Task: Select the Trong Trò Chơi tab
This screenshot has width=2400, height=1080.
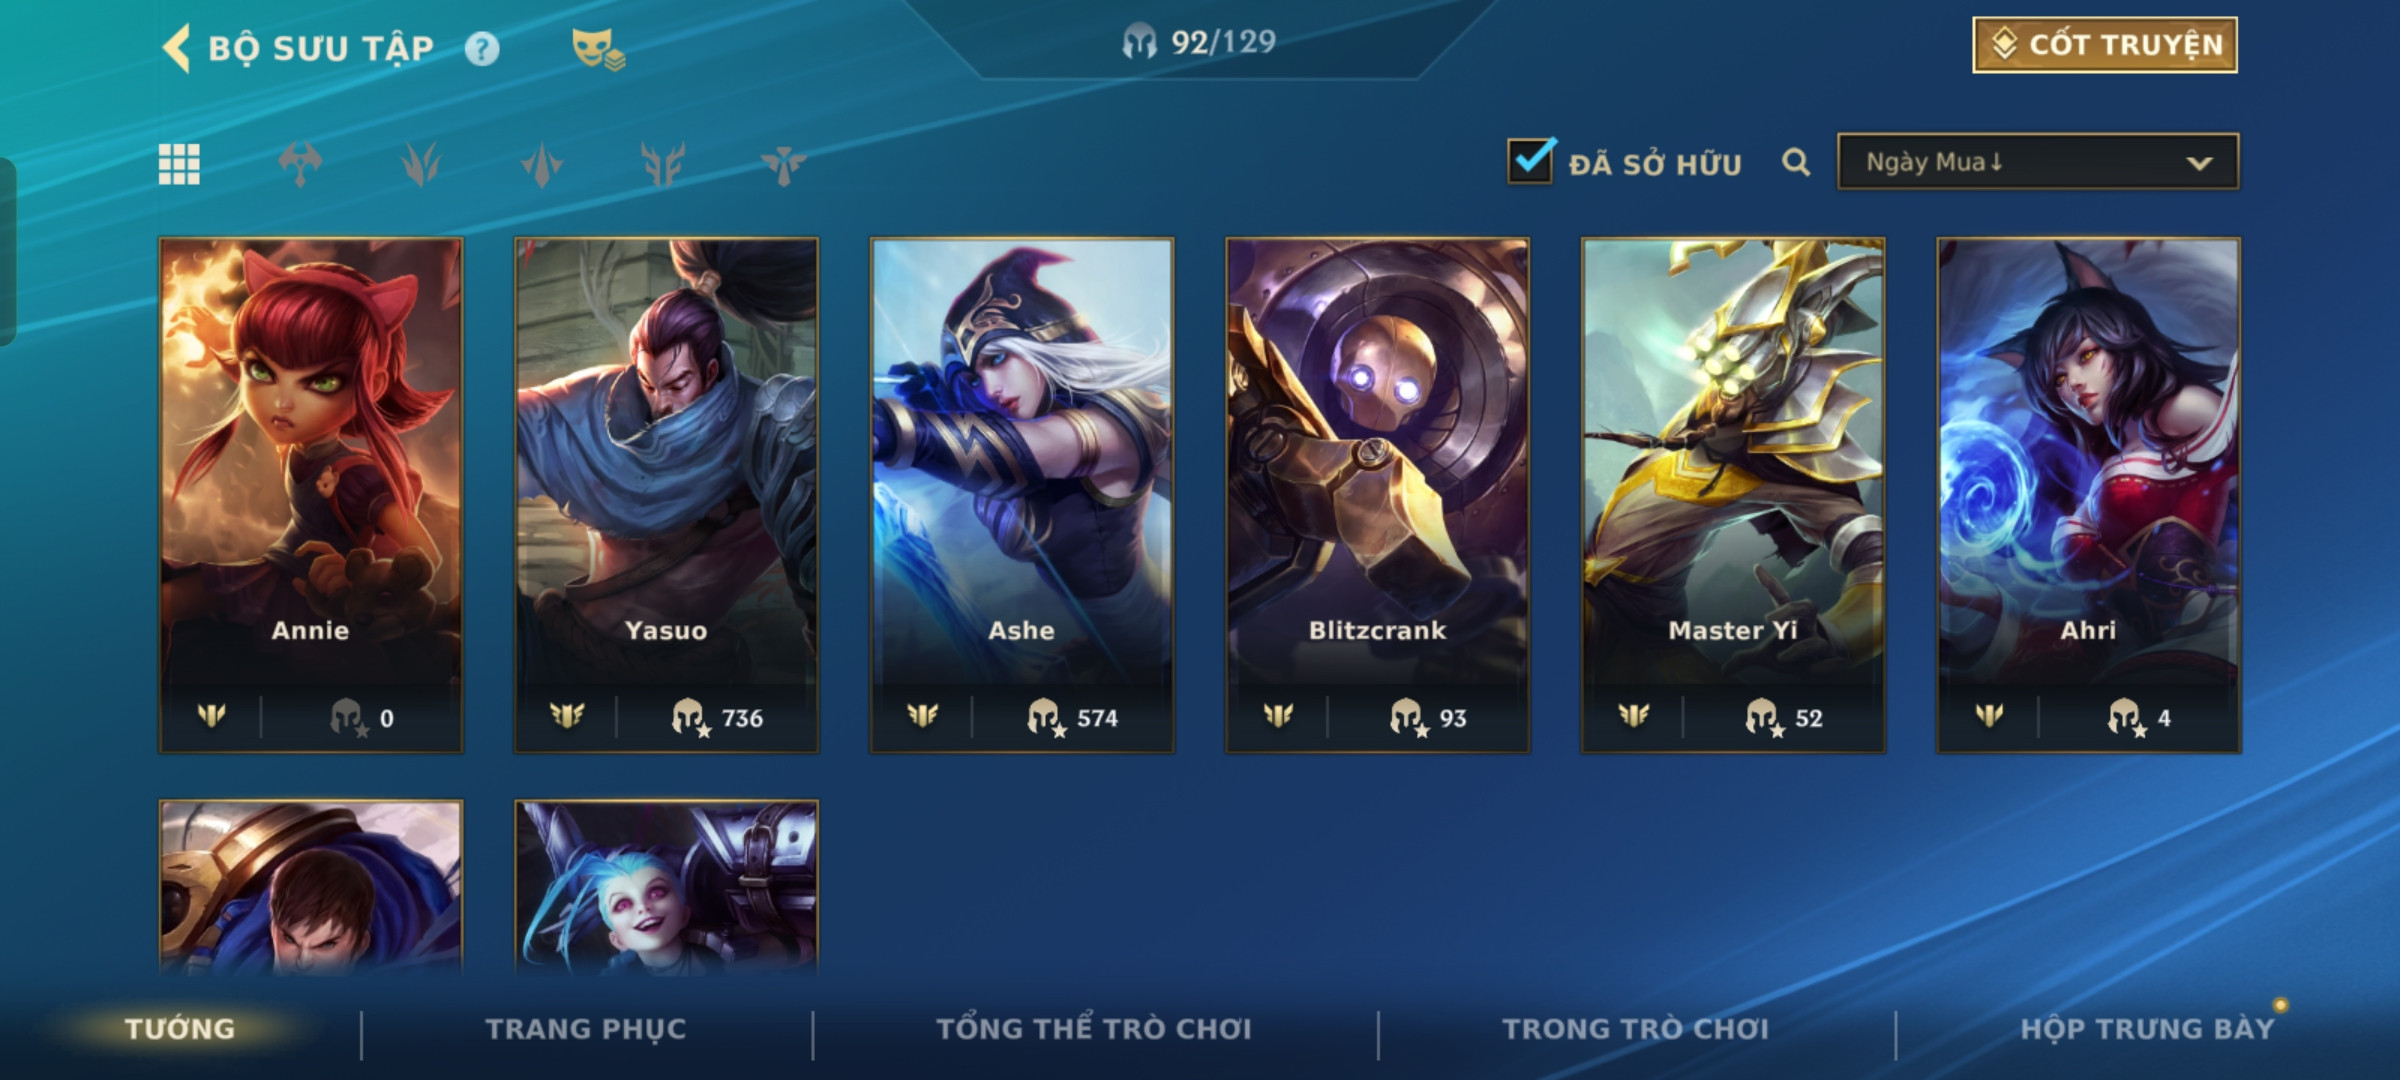Action: click(1636, 1029)
